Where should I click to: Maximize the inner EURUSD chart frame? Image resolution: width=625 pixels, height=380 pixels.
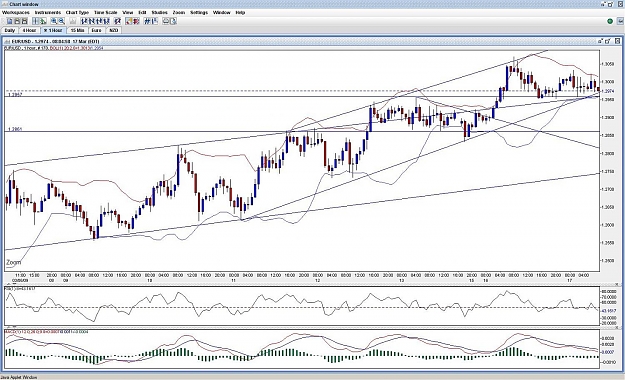pyautogui.click(x=608, y=41)
